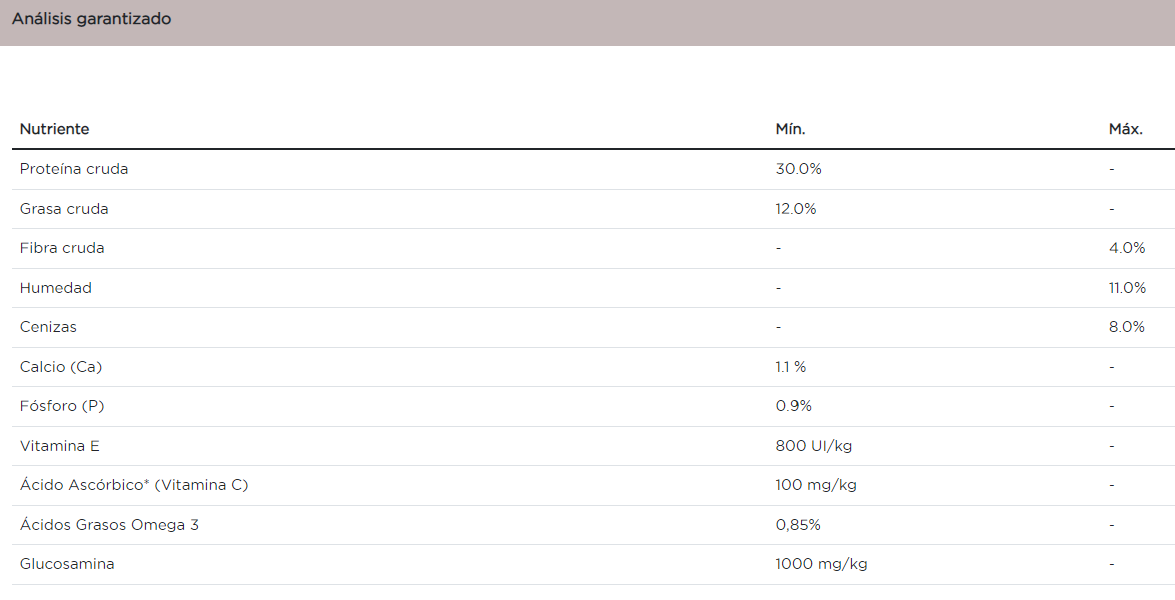Viewport: 1175px width, 600px height.
Task: Select the Grasa cruda row label
Action: (x=64, y=209)
